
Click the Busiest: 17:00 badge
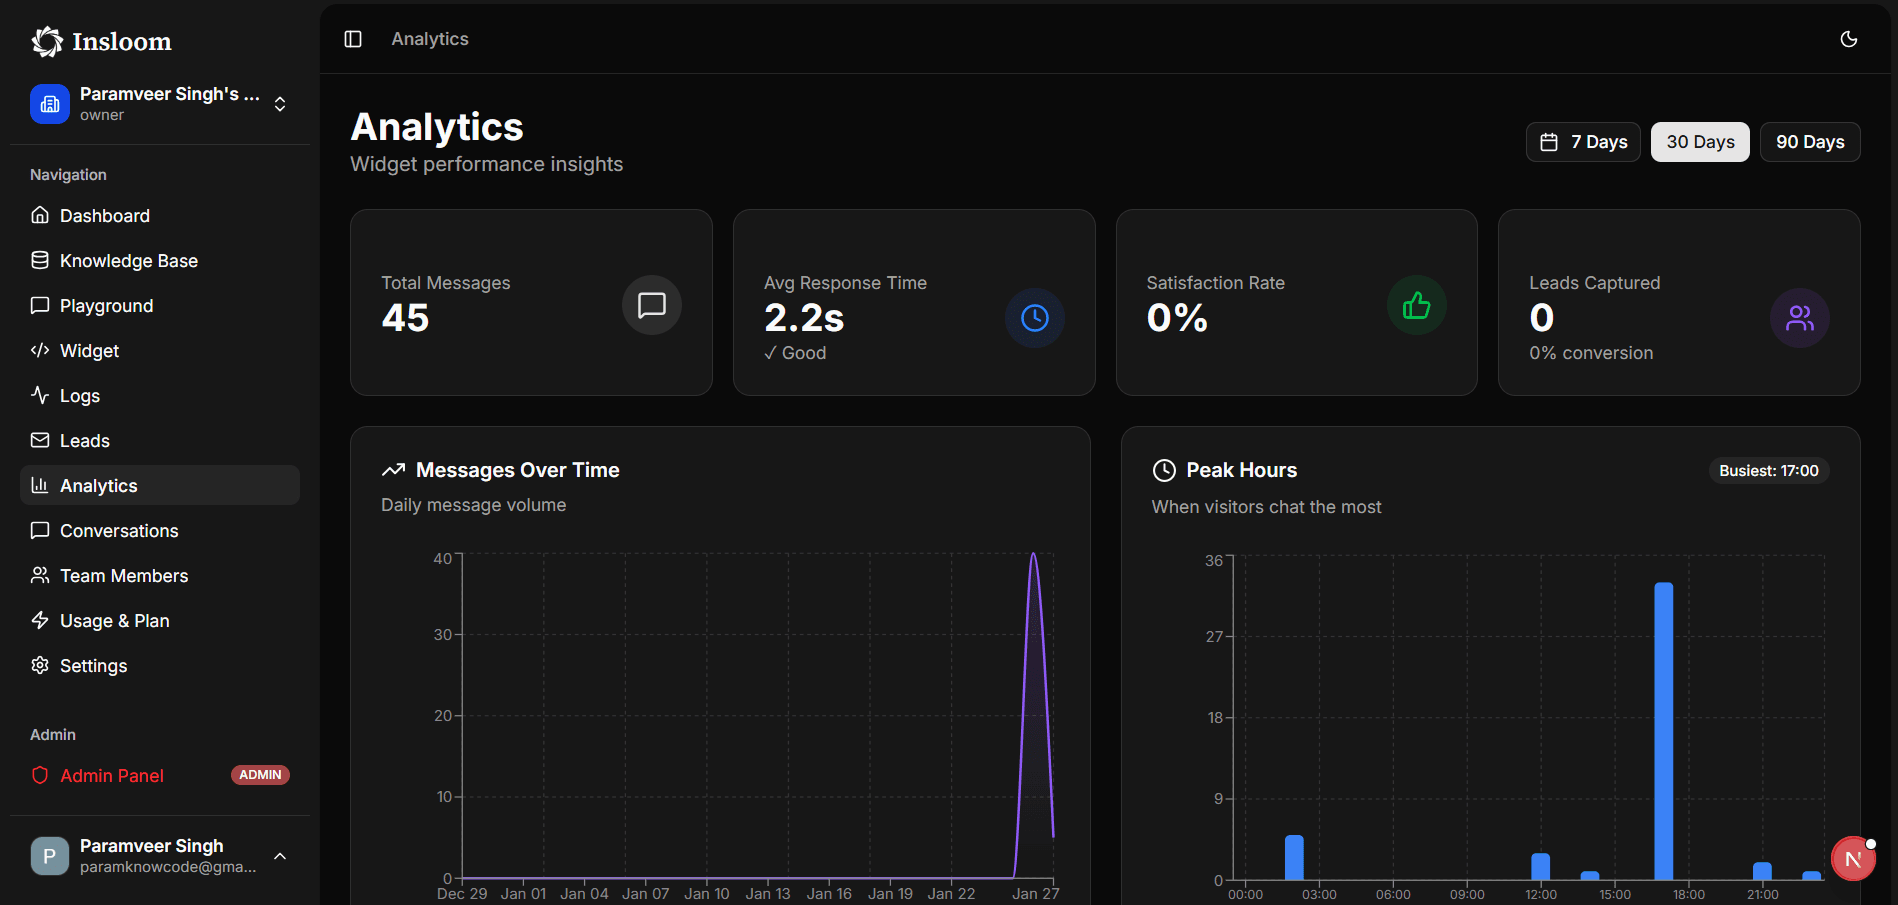click(1768, 471)
